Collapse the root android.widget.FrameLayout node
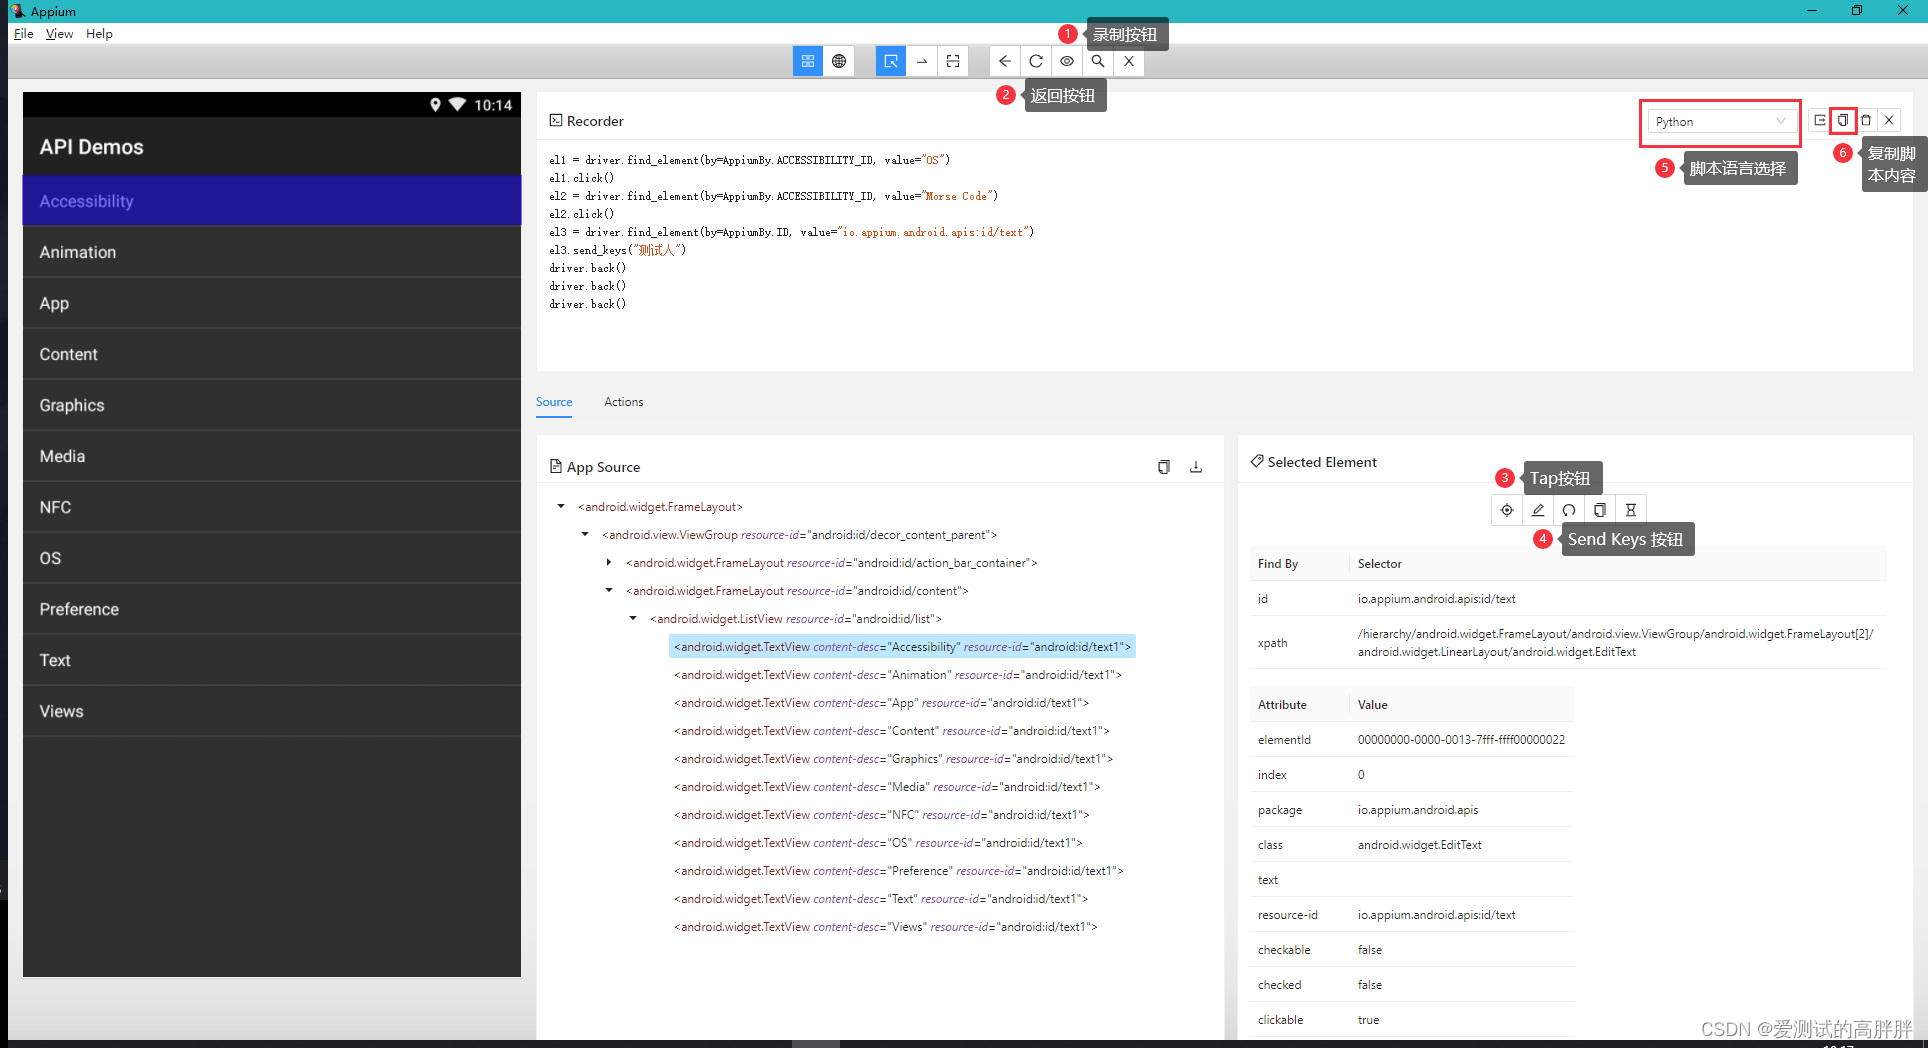This screenshot has width=1928, height=1048. [x=561, y=507]
